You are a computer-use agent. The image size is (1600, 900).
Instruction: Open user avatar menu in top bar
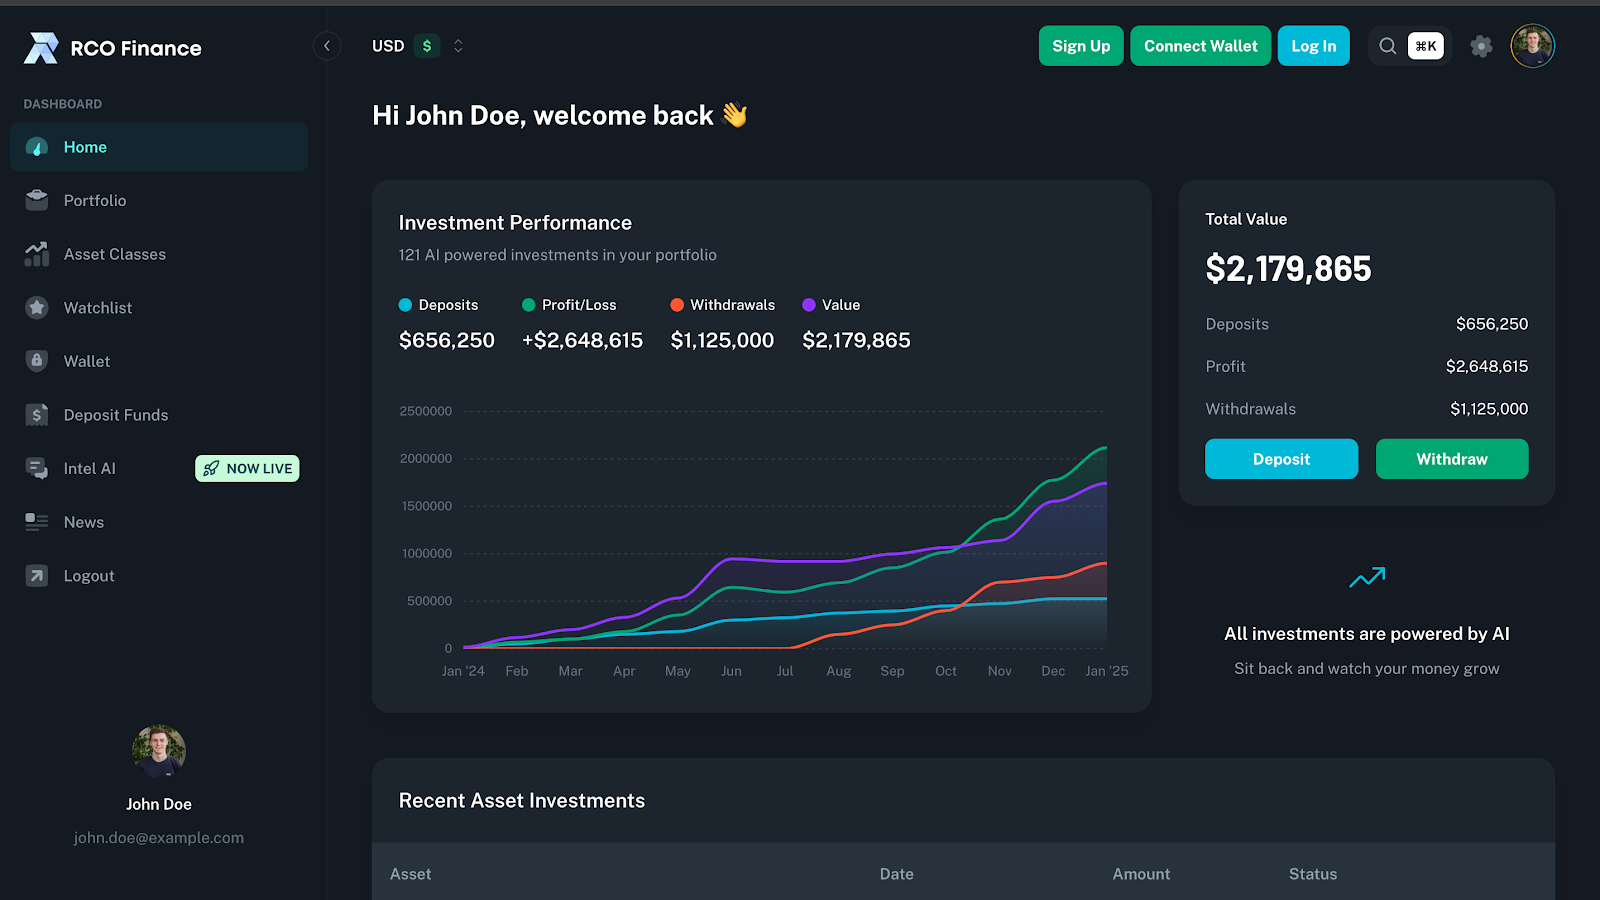click(1532, 46)
